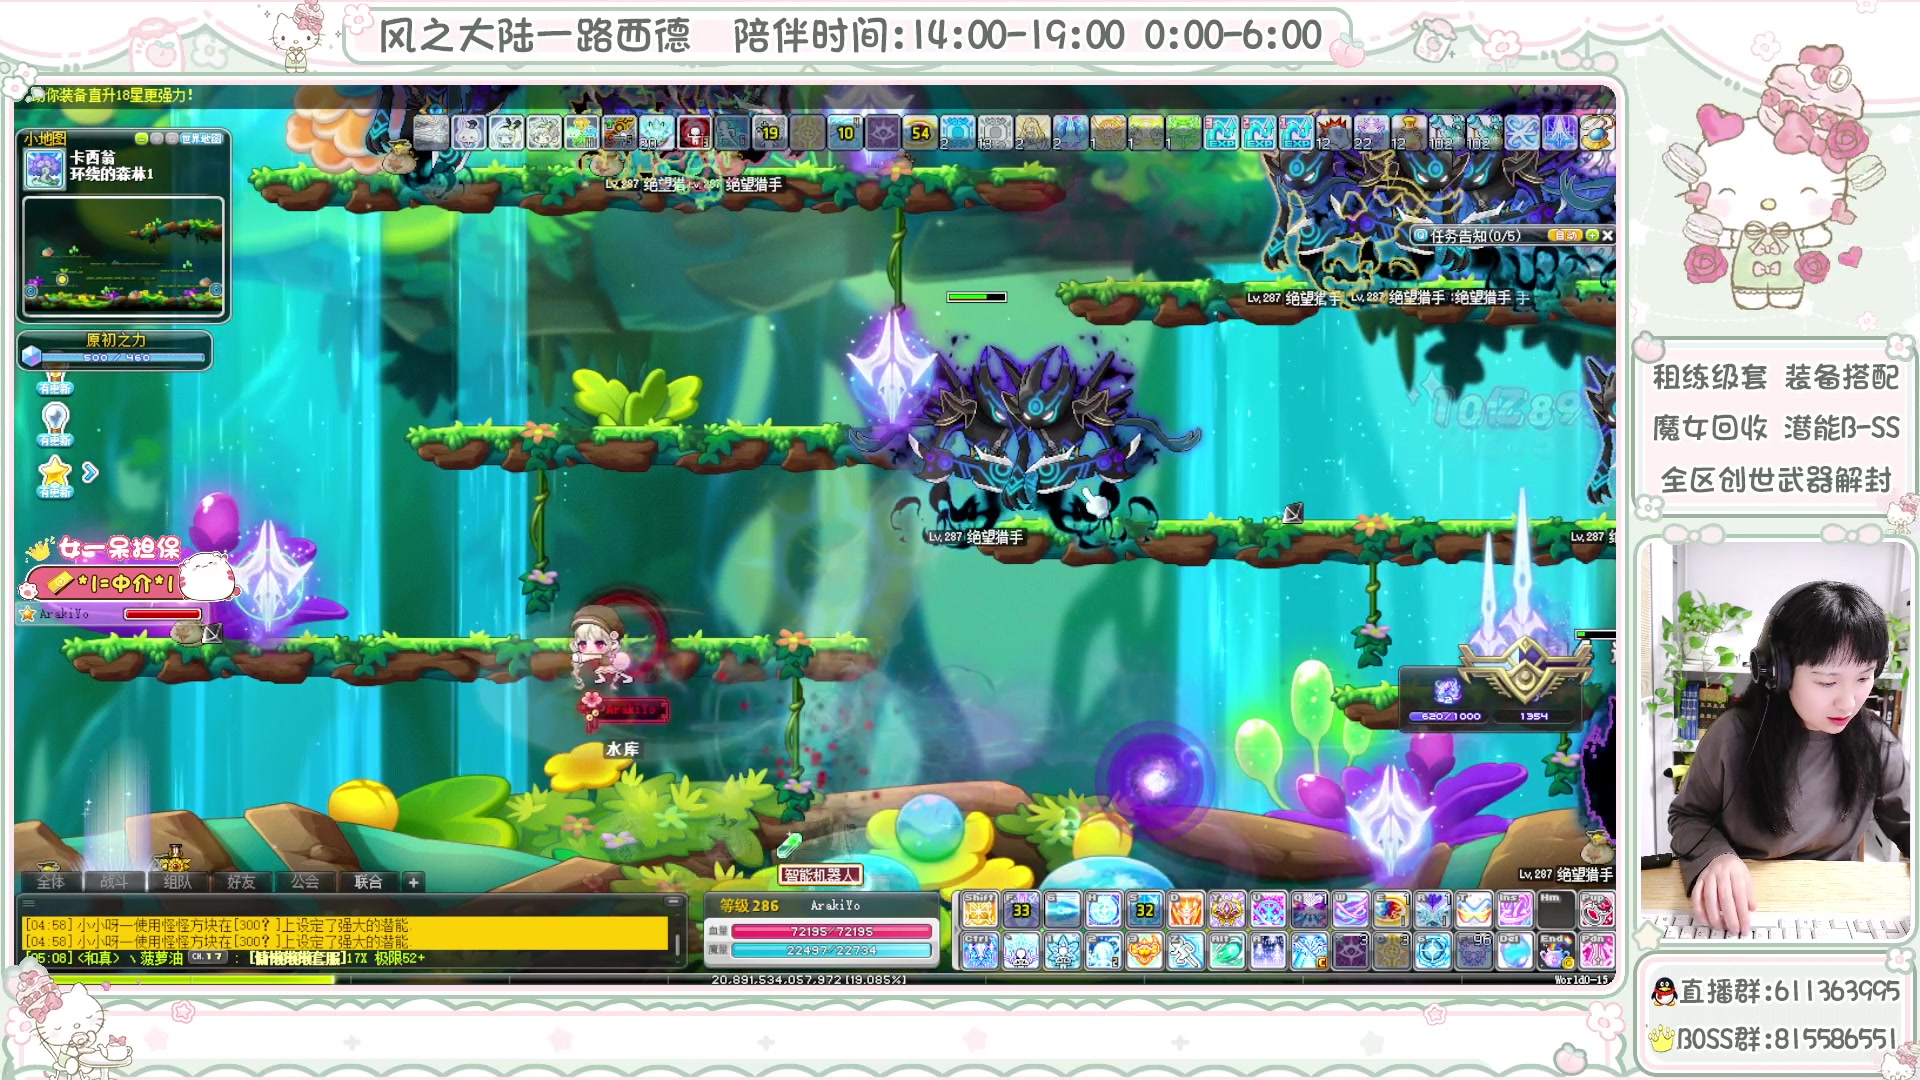This screenshot has height=1080, width=1920.
Task: Use the S-key skill showing cooldown 32
Action: click(1144, 910)
